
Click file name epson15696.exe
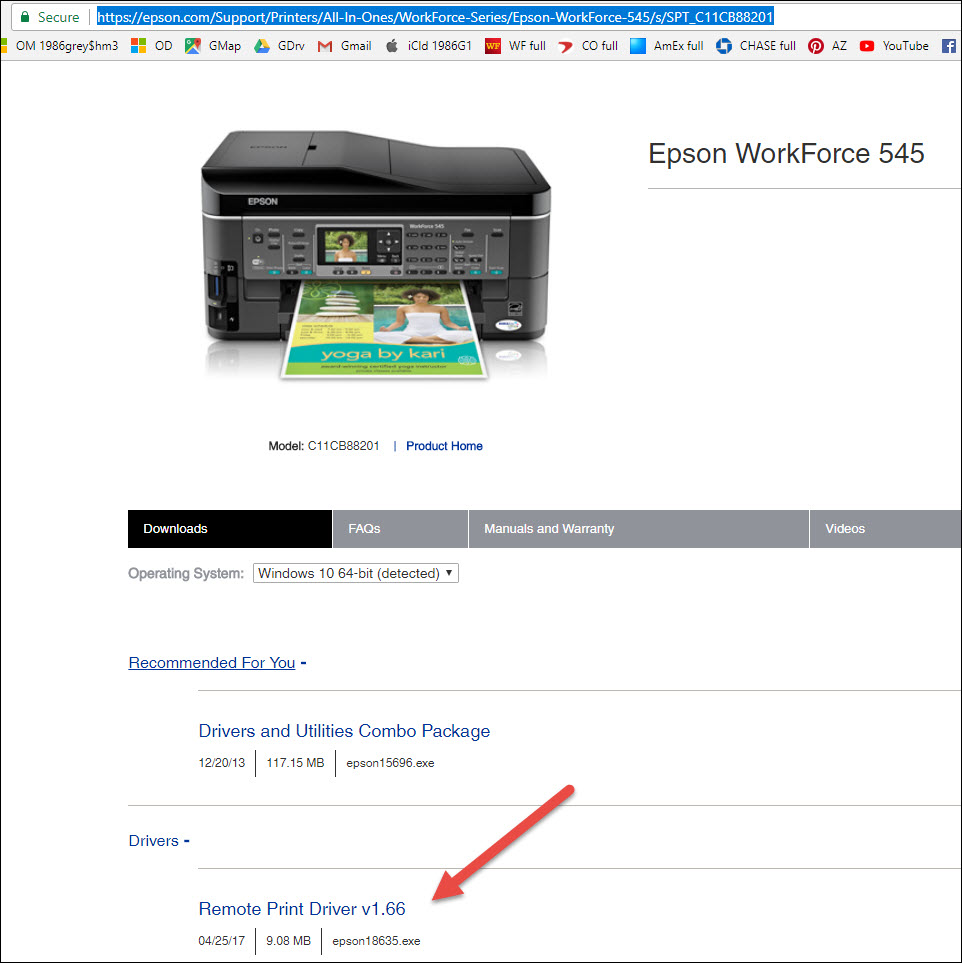(390, 763)
